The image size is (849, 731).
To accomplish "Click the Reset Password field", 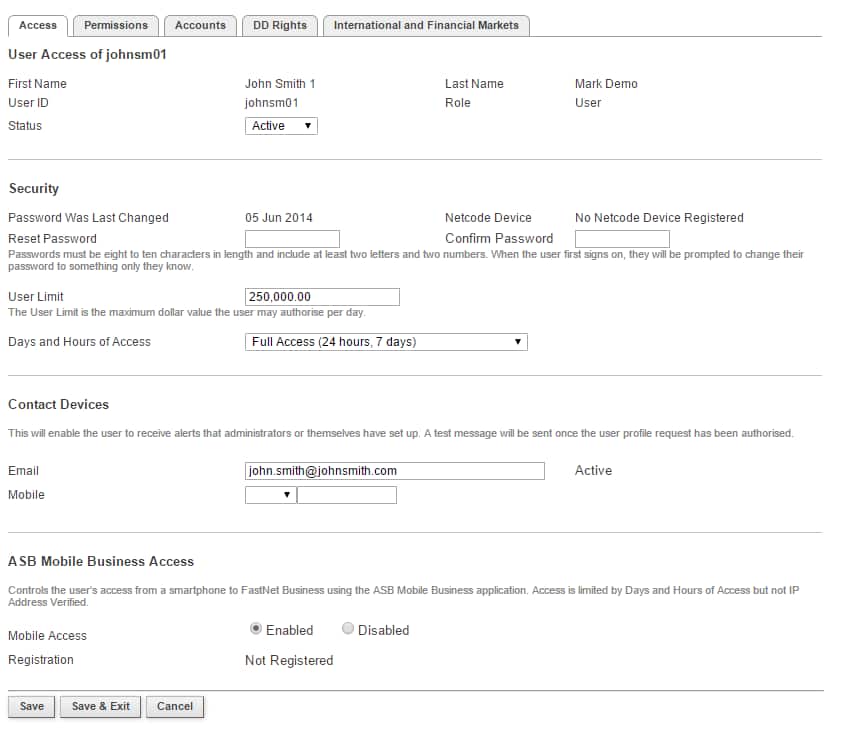I will point(292,239).
